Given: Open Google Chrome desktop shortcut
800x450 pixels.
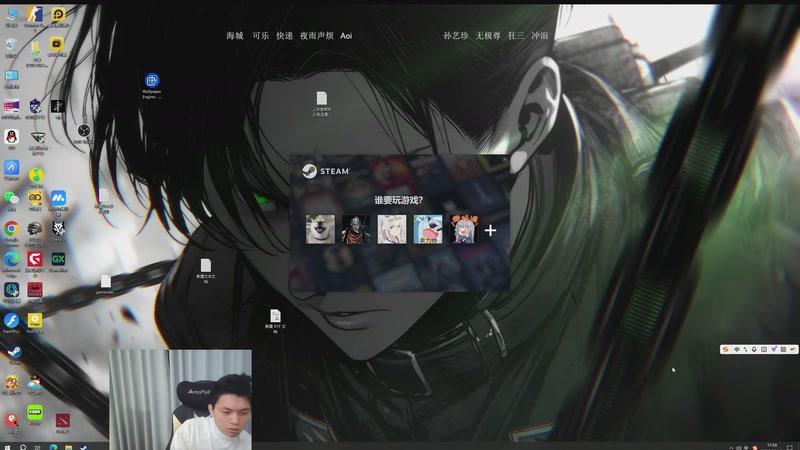Looking at the screenshot, I should 11,232.
